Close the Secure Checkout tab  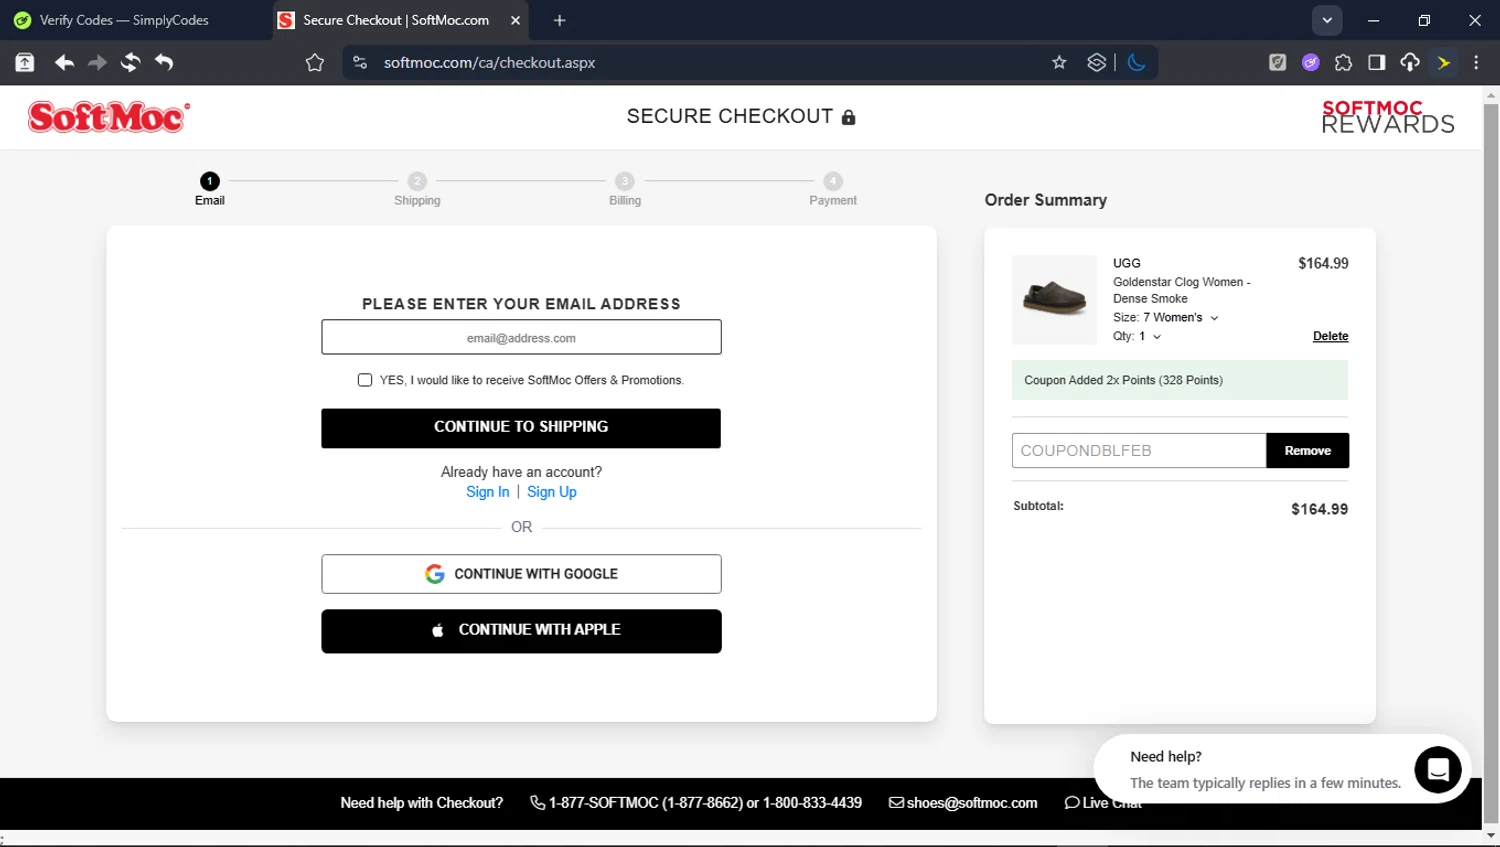pyautogui.click(x=515, y=20)
